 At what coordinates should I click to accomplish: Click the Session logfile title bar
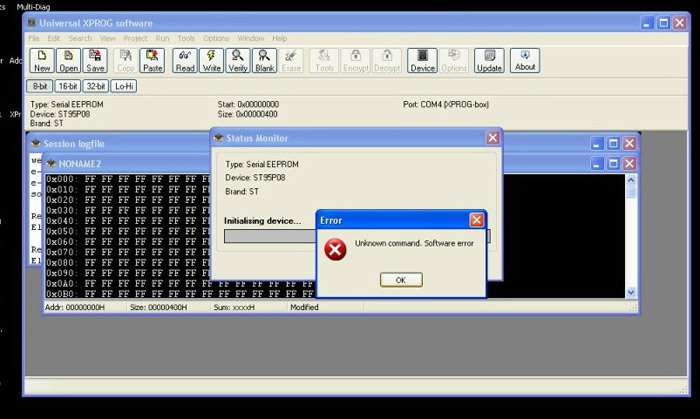click(121, 144)
